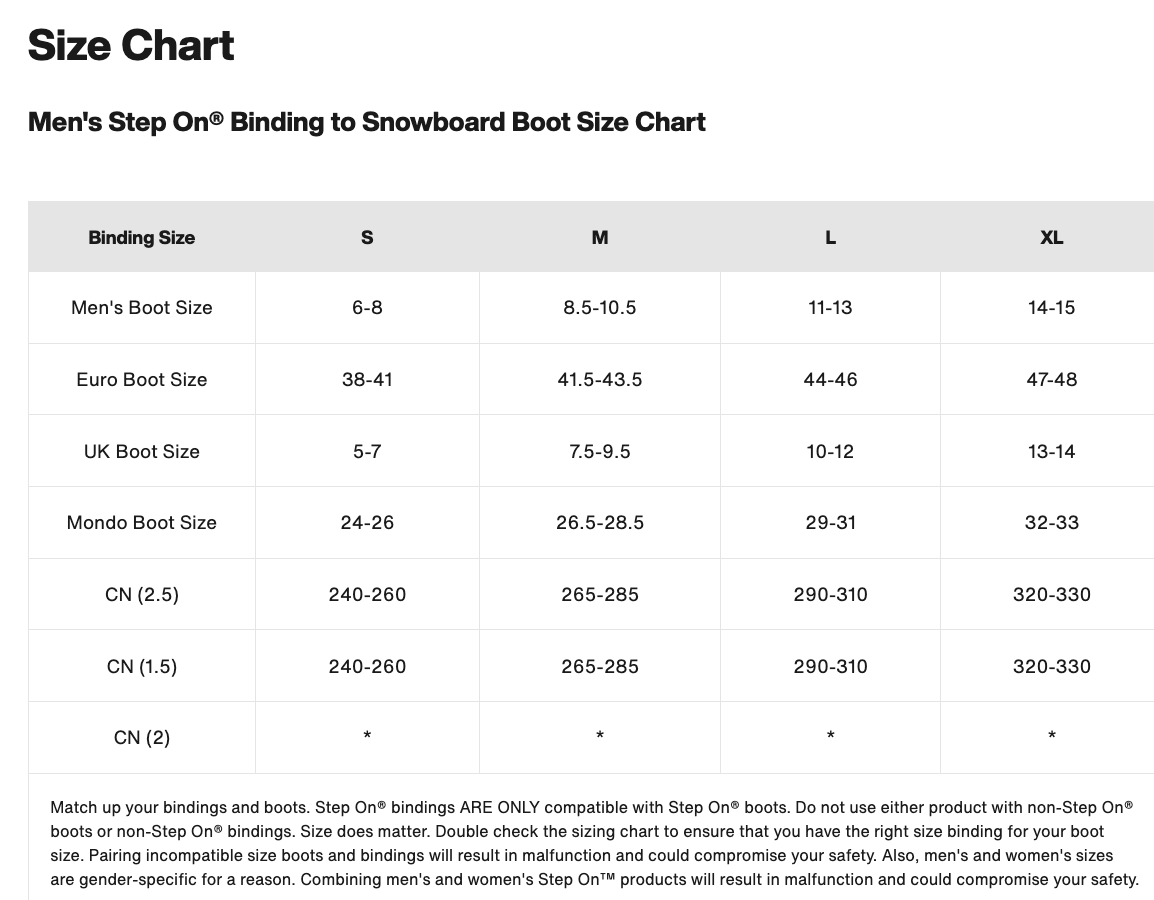Click the CN (2.5) row label

point(141,595)
